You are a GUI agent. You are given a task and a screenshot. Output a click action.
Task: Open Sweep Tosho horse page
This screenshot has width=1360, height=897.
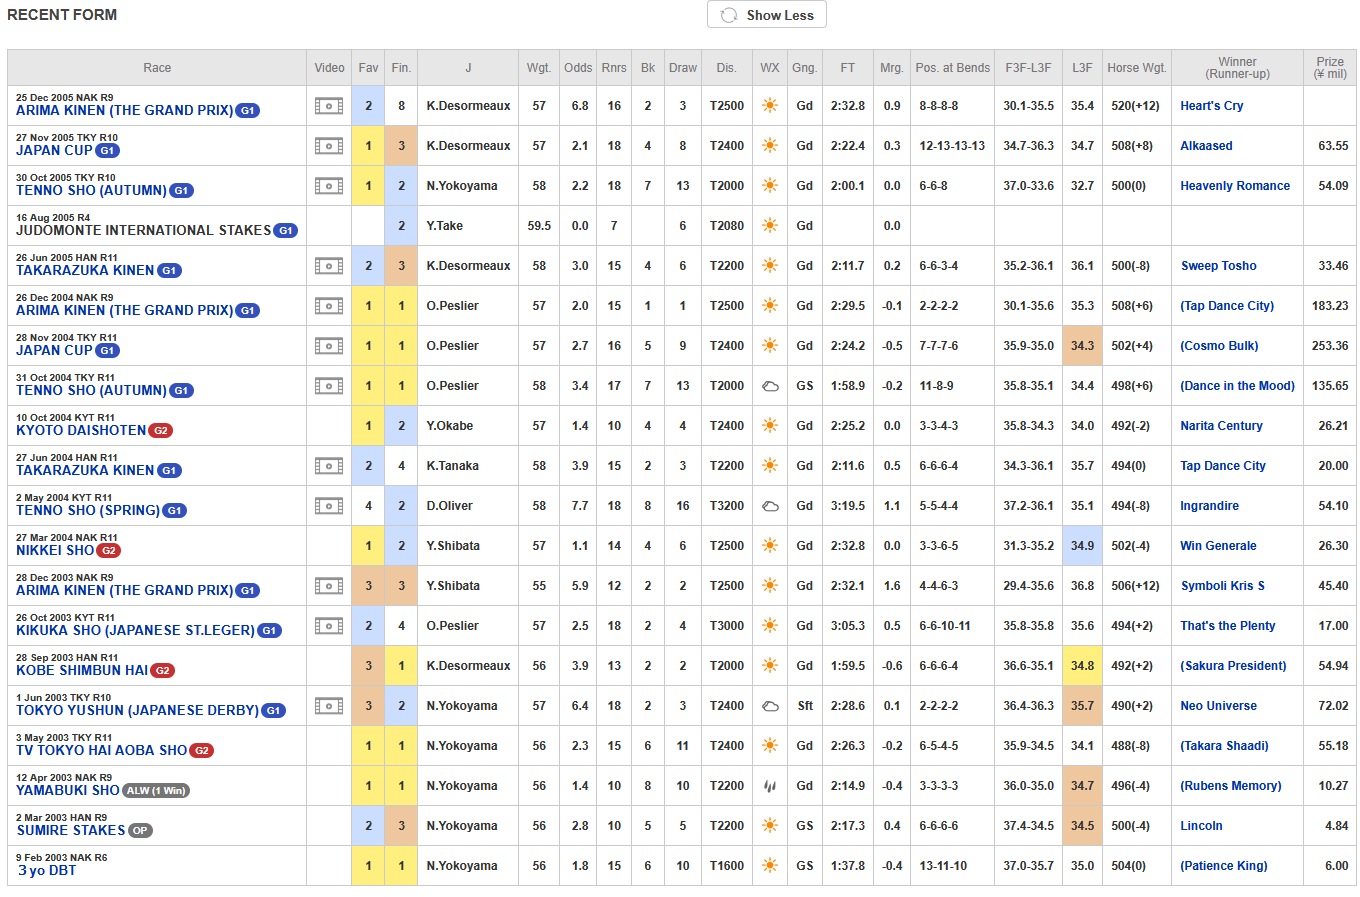coord(1219,266)
